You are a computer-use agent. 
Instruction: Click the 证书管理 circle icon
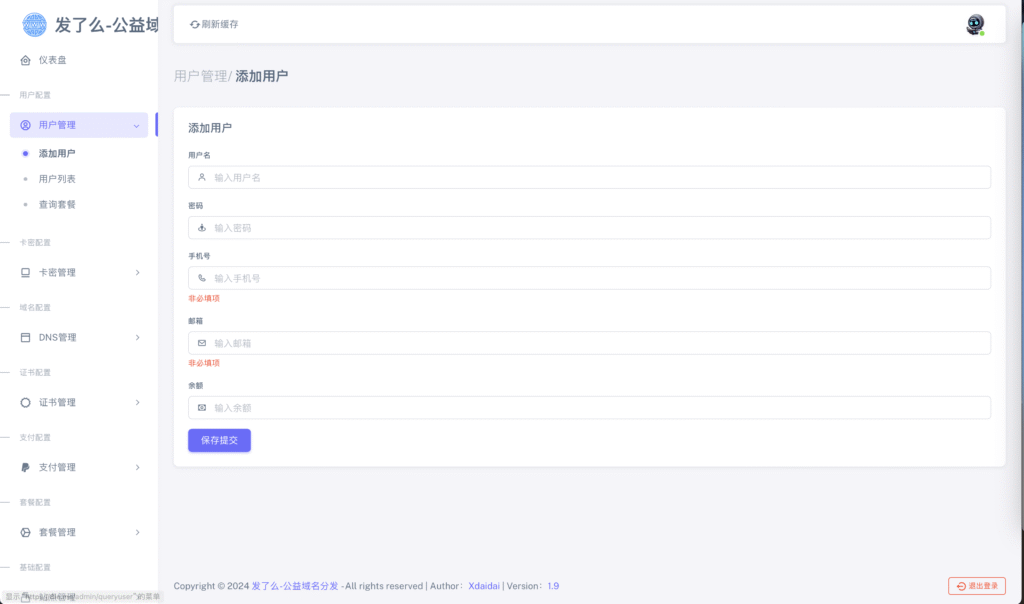pos(25,402)
